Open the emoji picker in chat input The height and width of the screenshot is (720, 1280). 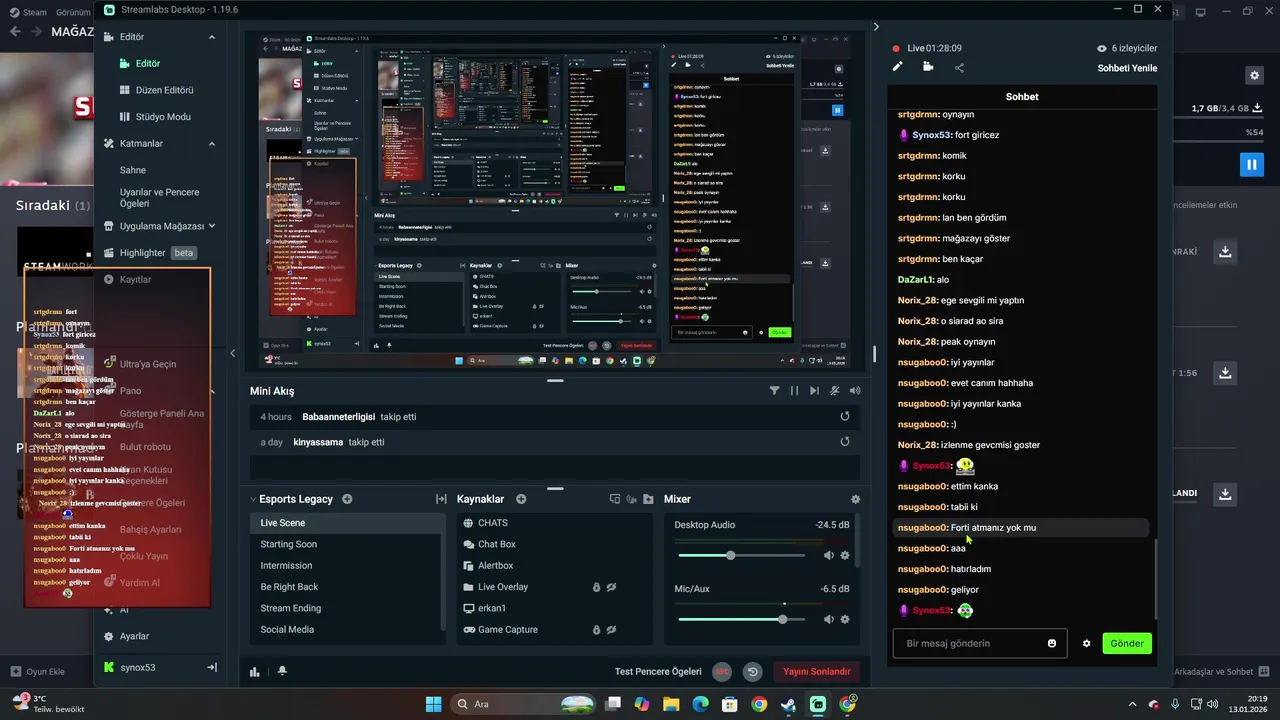(x=1052, y=643)
